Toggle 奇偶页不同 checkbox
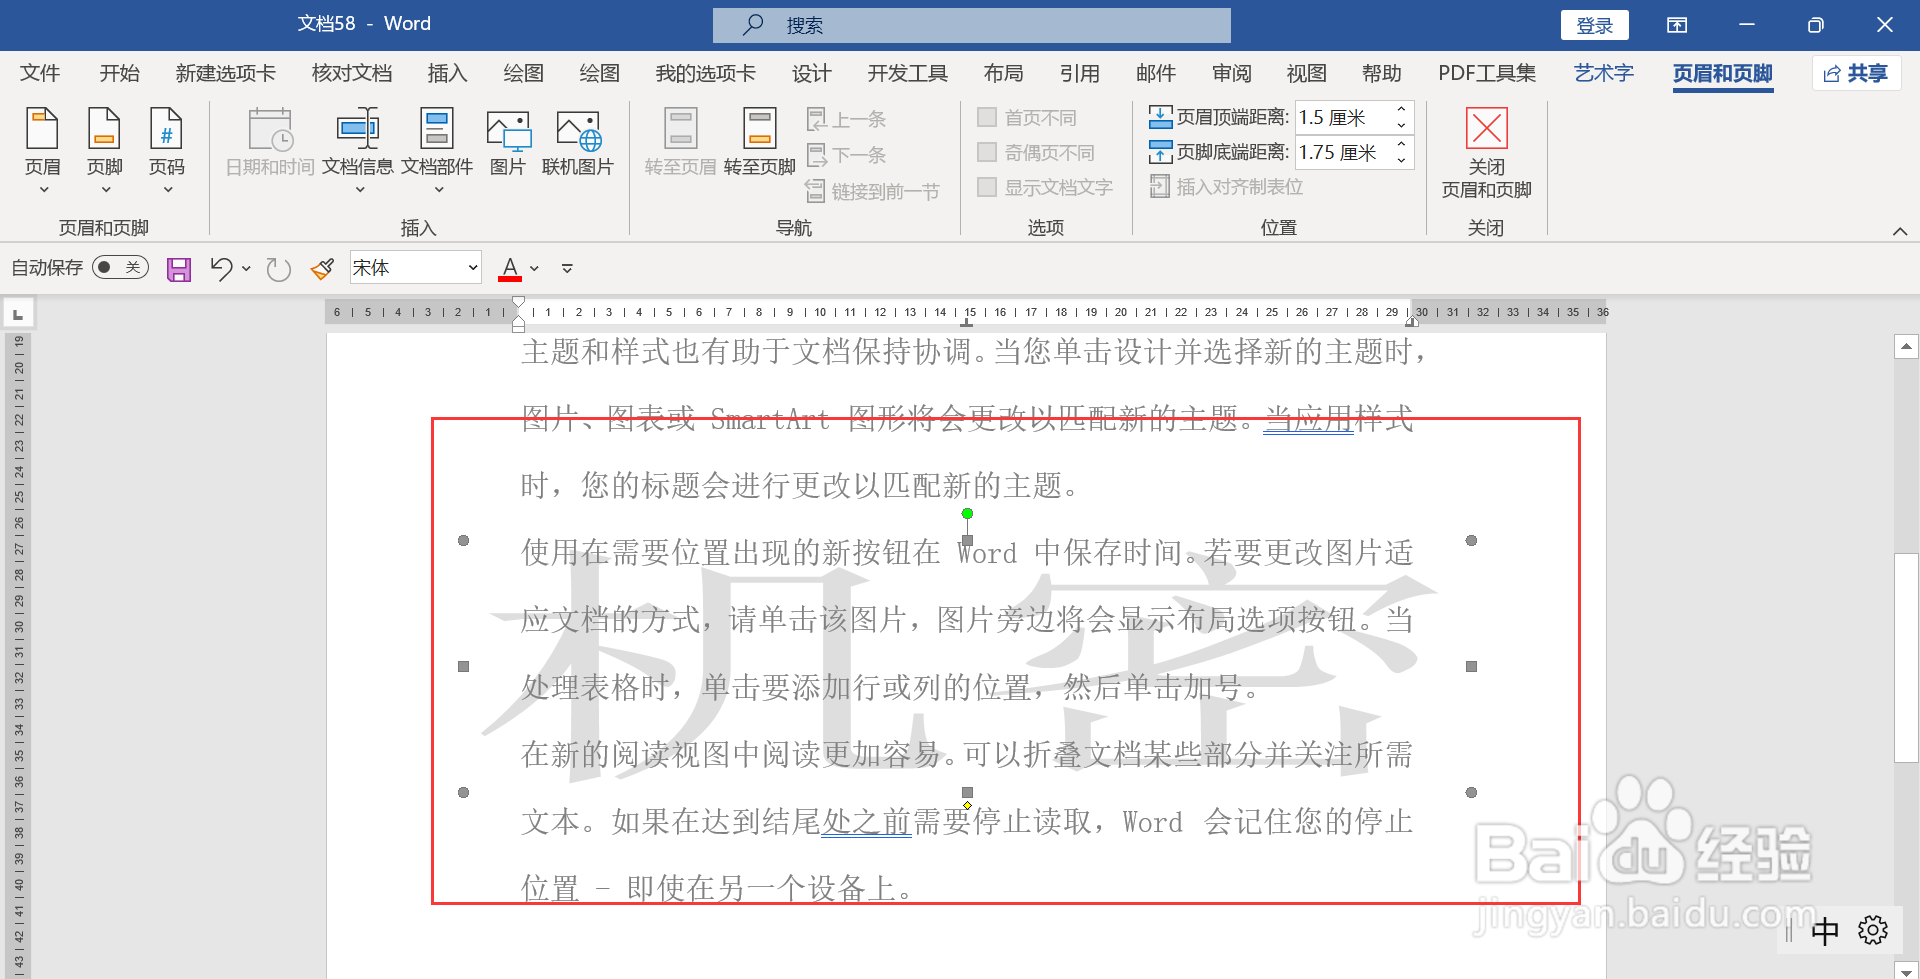The height and width of the screenshot is (979, 1920). [x=987, y=152]
